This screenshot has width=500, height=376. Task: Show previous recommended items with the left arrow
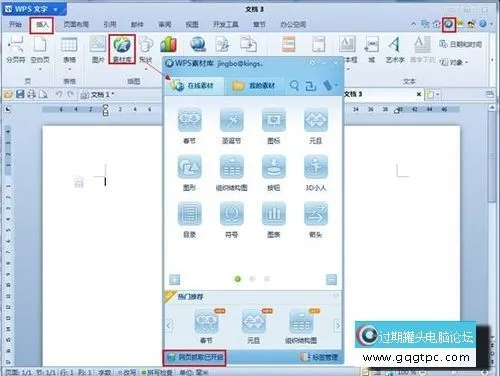pyautogui.click(x=169, y=325)
